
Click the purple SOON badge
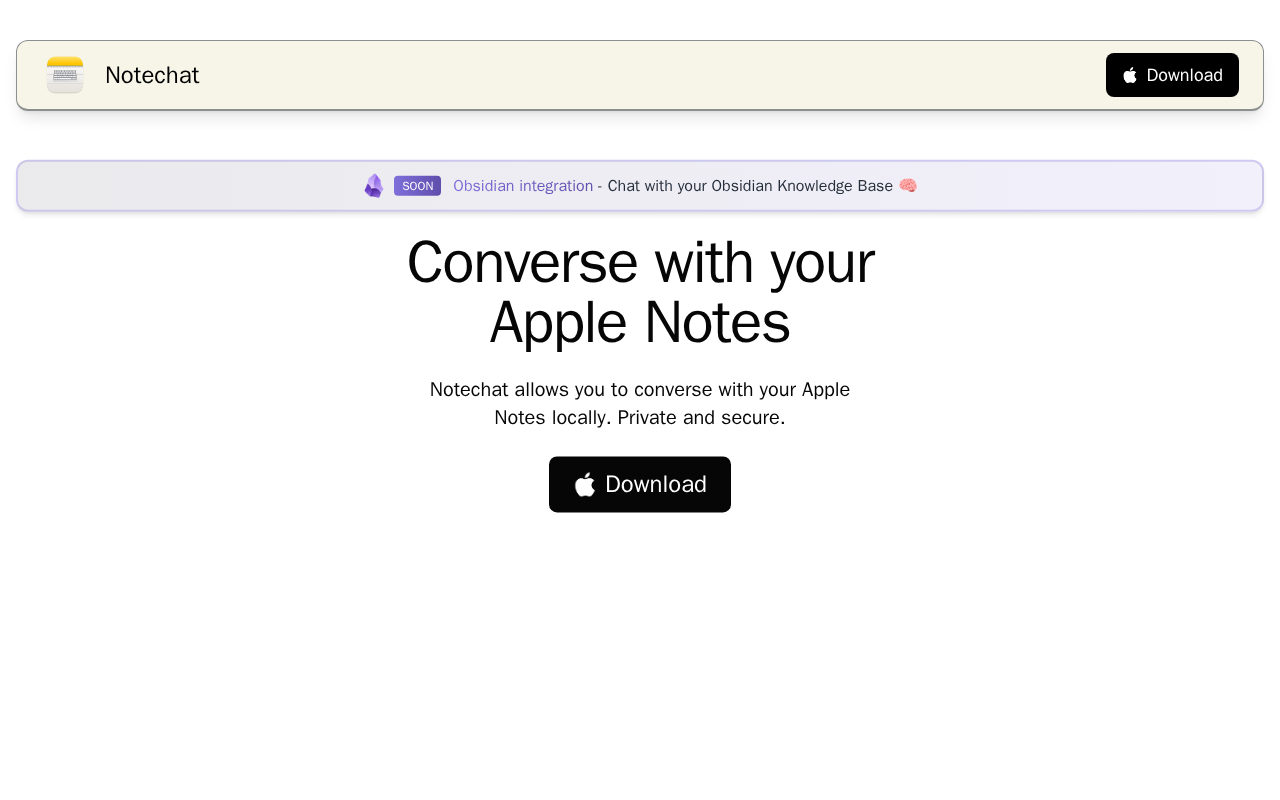[417, 186]
